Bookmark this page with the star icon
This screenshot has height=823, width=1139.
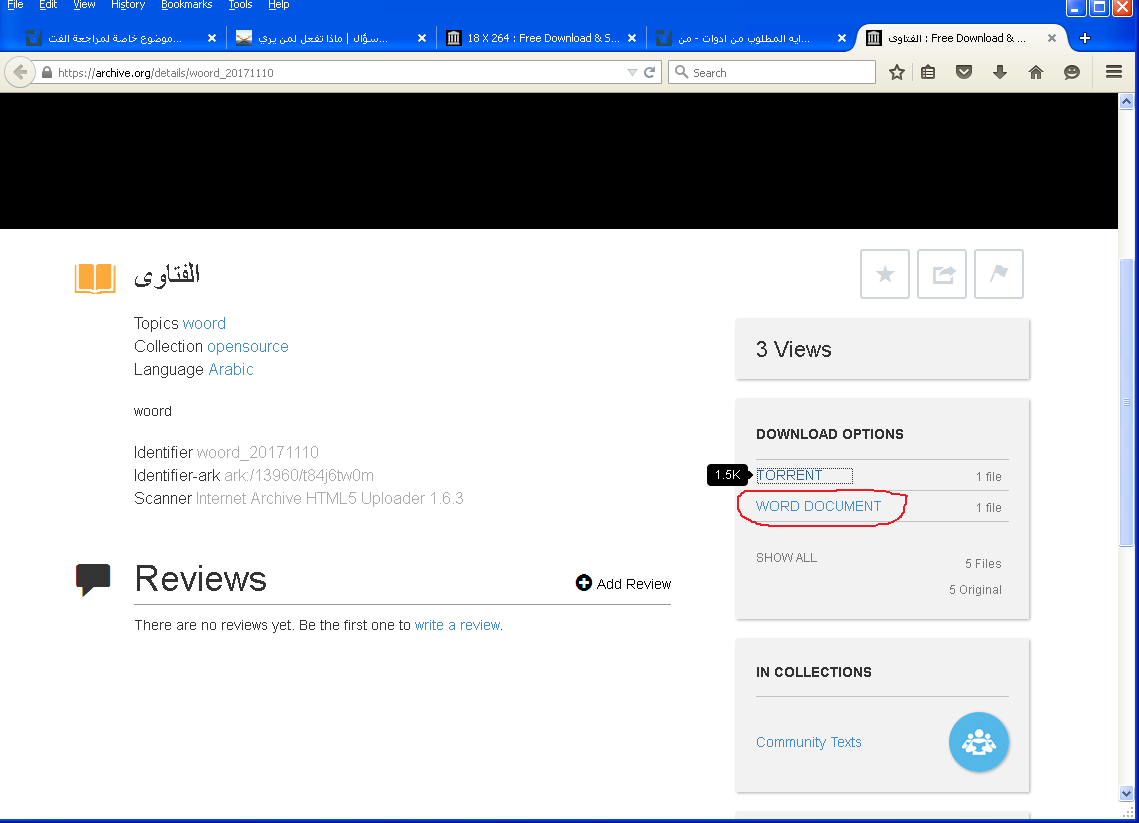tap(897, 73)
